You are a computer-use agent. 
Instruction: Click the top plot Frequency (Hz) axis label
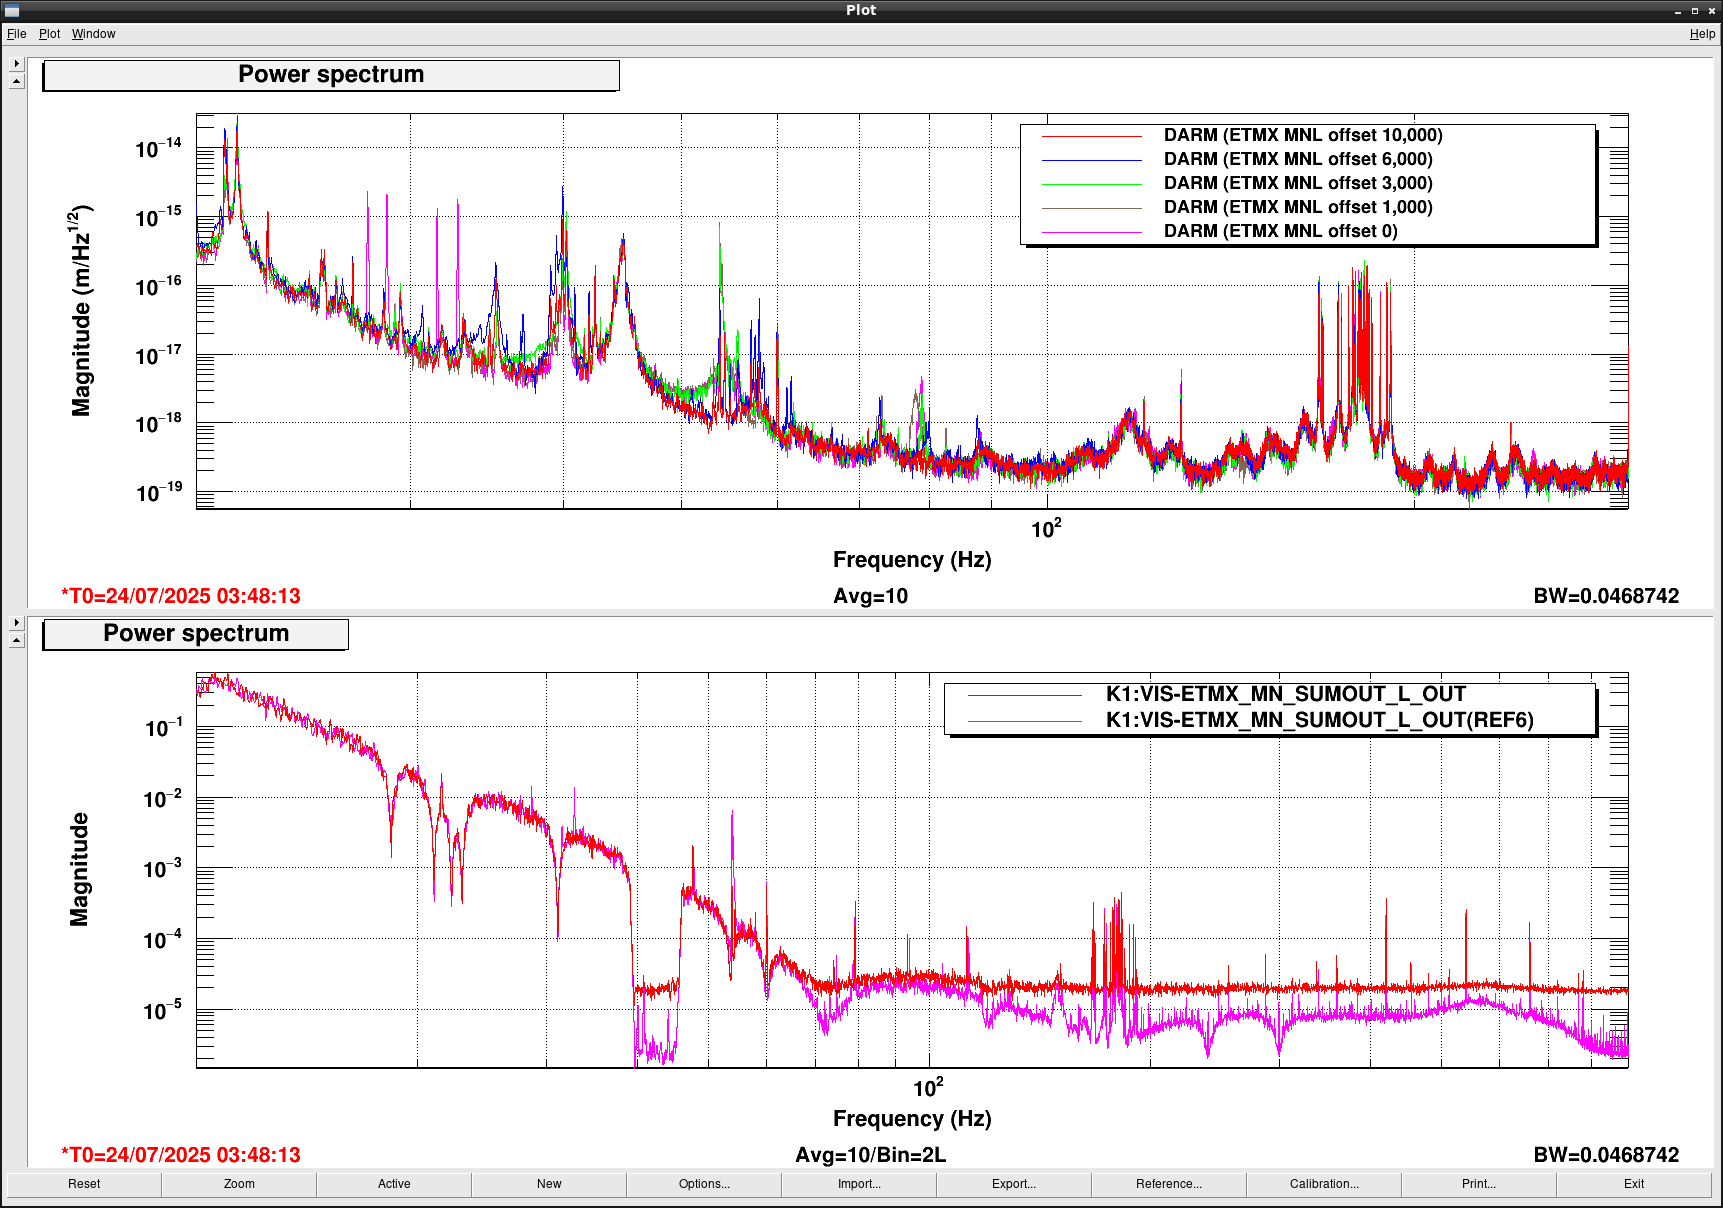point(912,560)
